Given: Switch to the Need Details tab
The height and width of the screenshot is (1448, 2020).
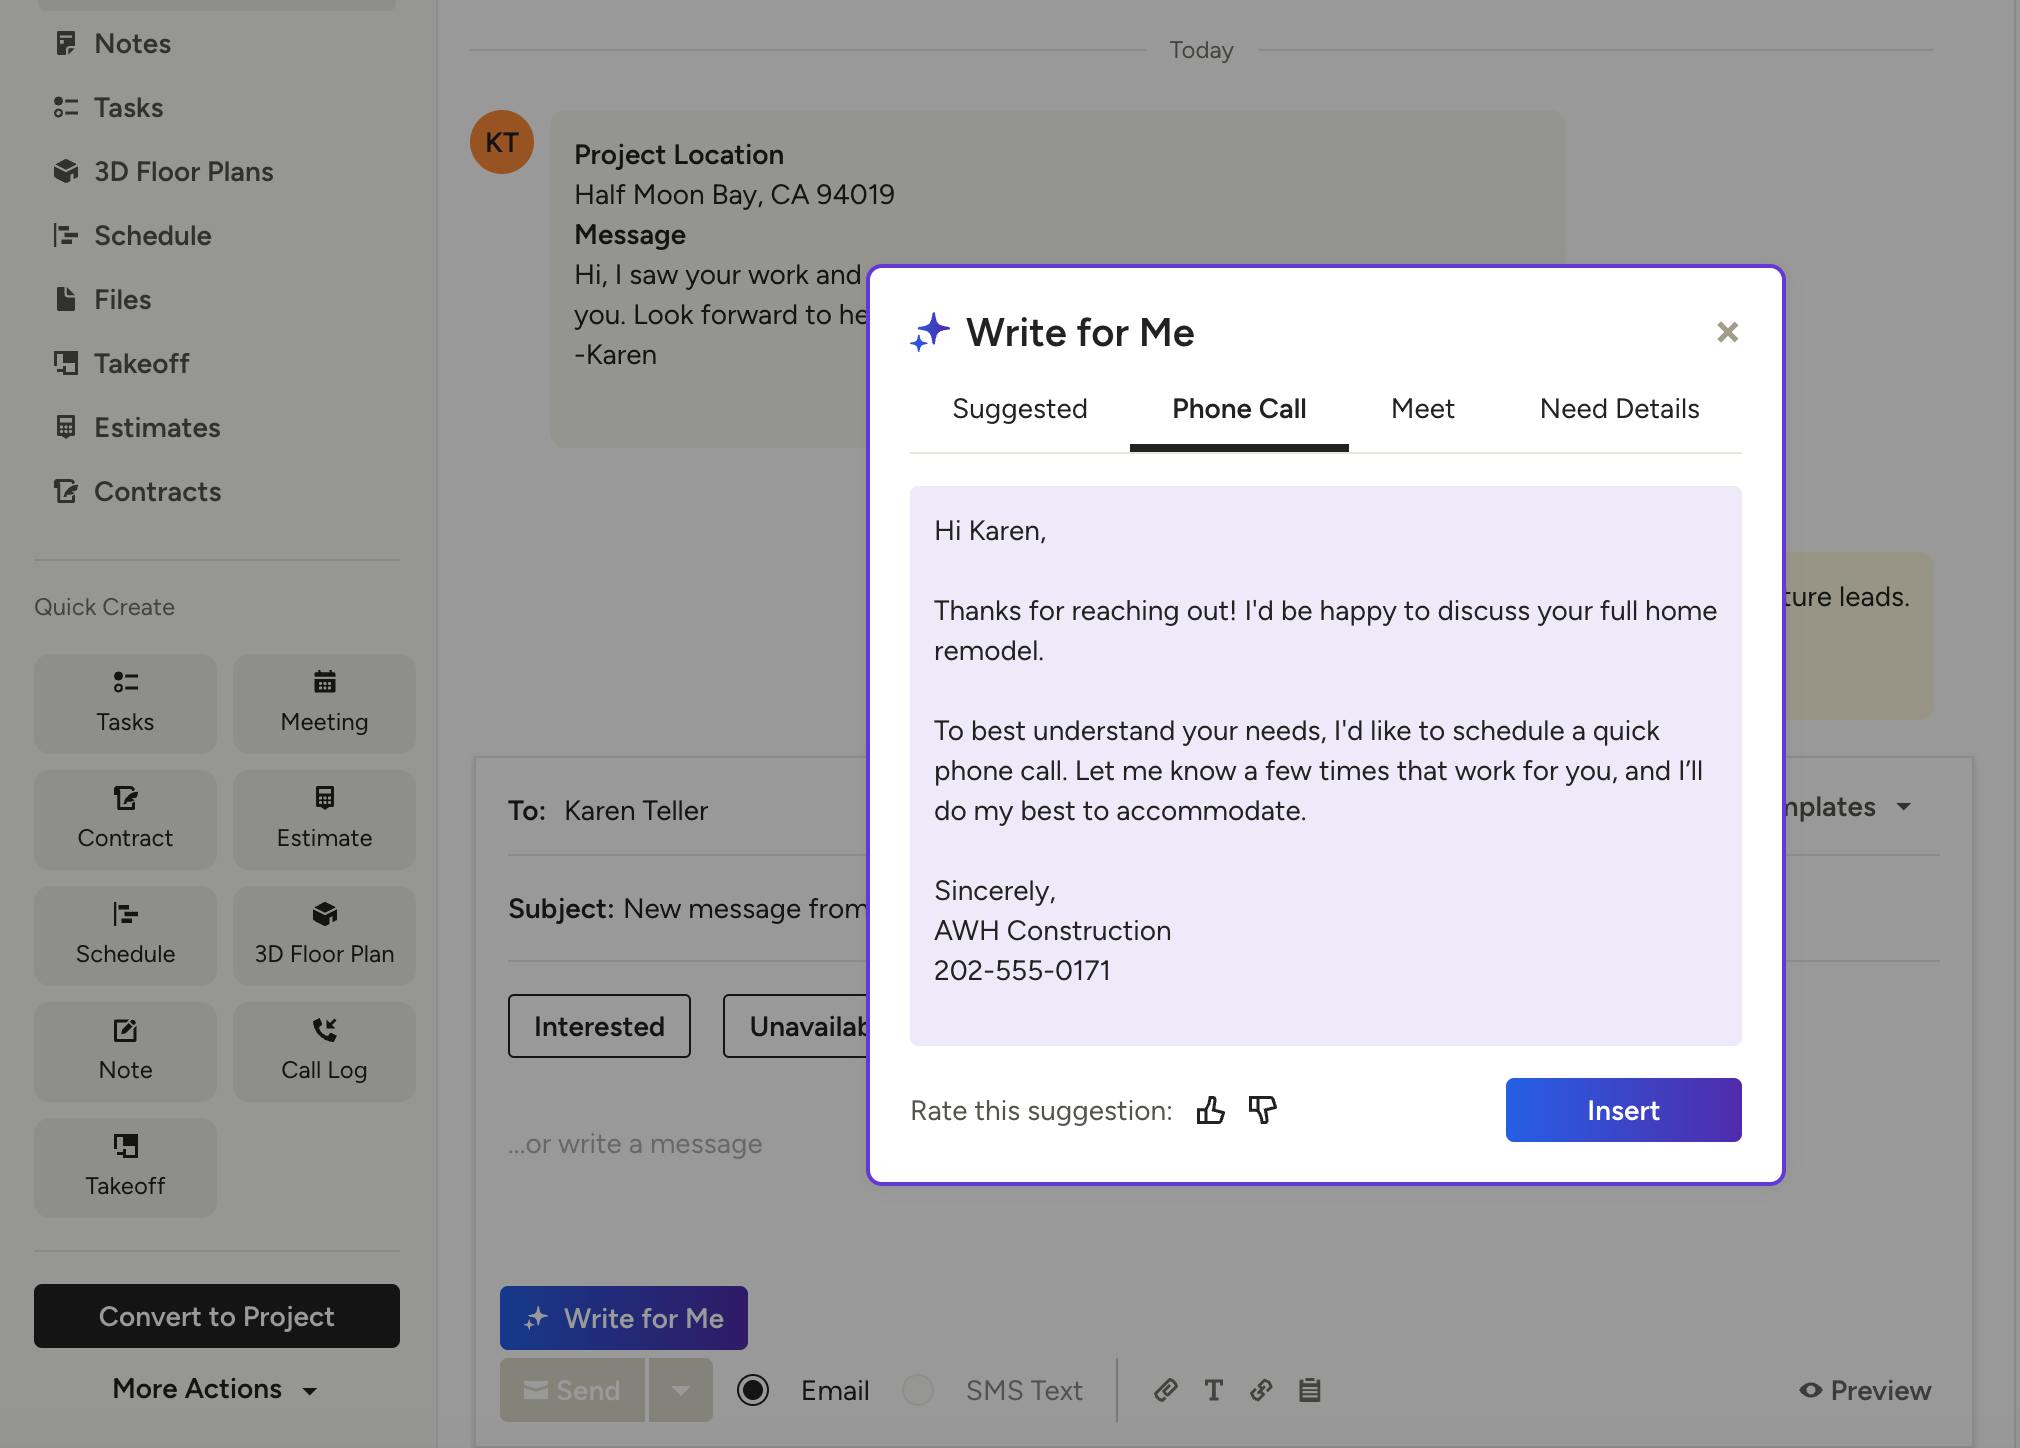Looking at the screenshot, I should pos(1619,409).
